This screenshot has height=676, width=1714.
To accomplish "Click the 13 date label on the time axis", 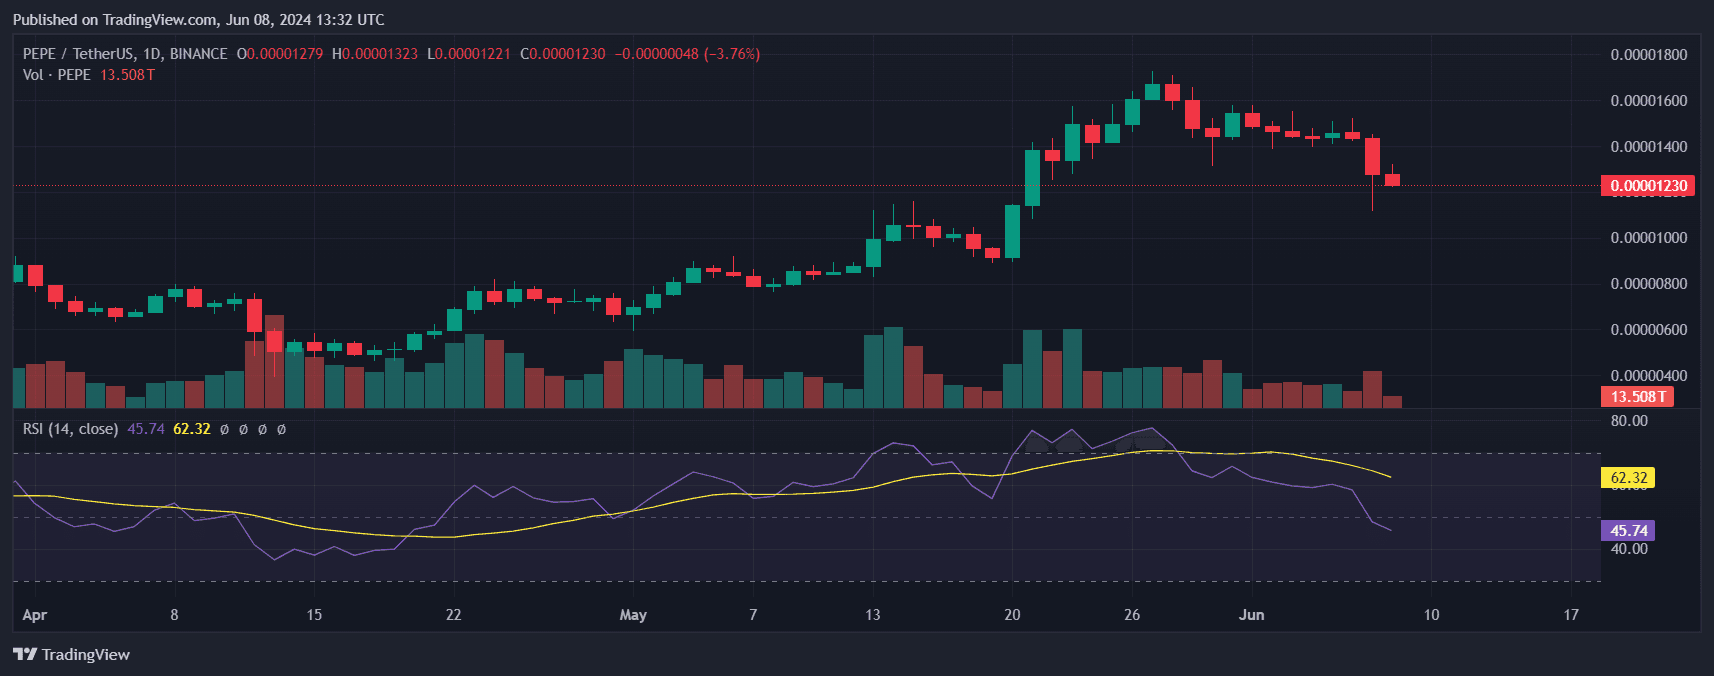I will [x=873, y=615].
